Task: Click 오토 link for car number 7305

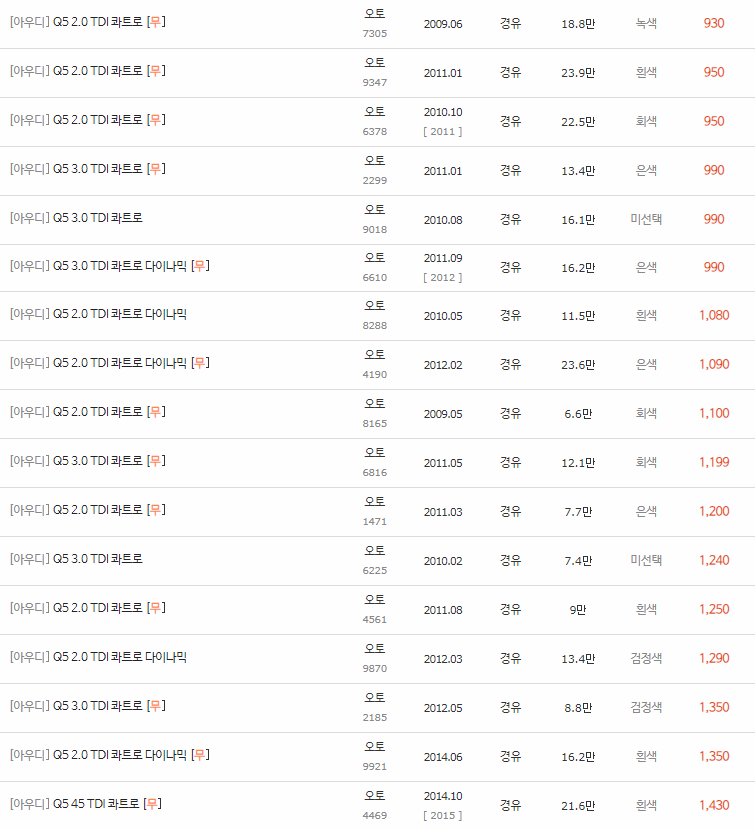Action: point(374,15)
